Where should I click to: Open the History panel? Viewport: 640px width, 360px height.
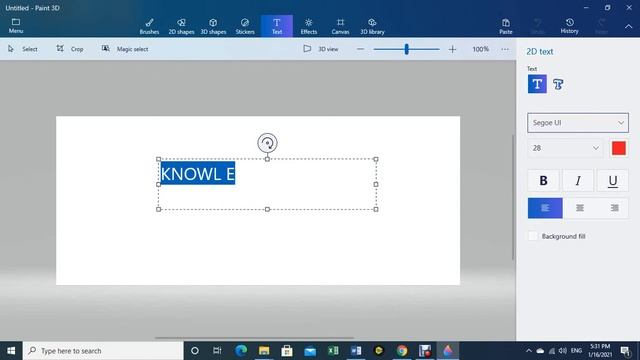click(569, 26)
